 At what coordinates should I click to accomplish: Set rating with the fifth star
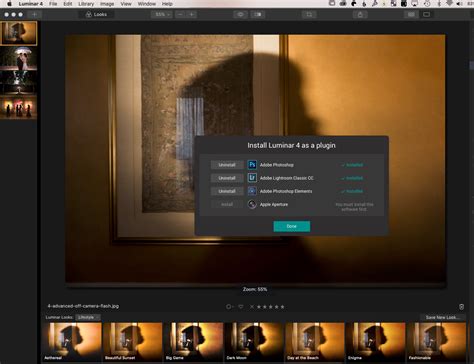click(x=282, y=307)
